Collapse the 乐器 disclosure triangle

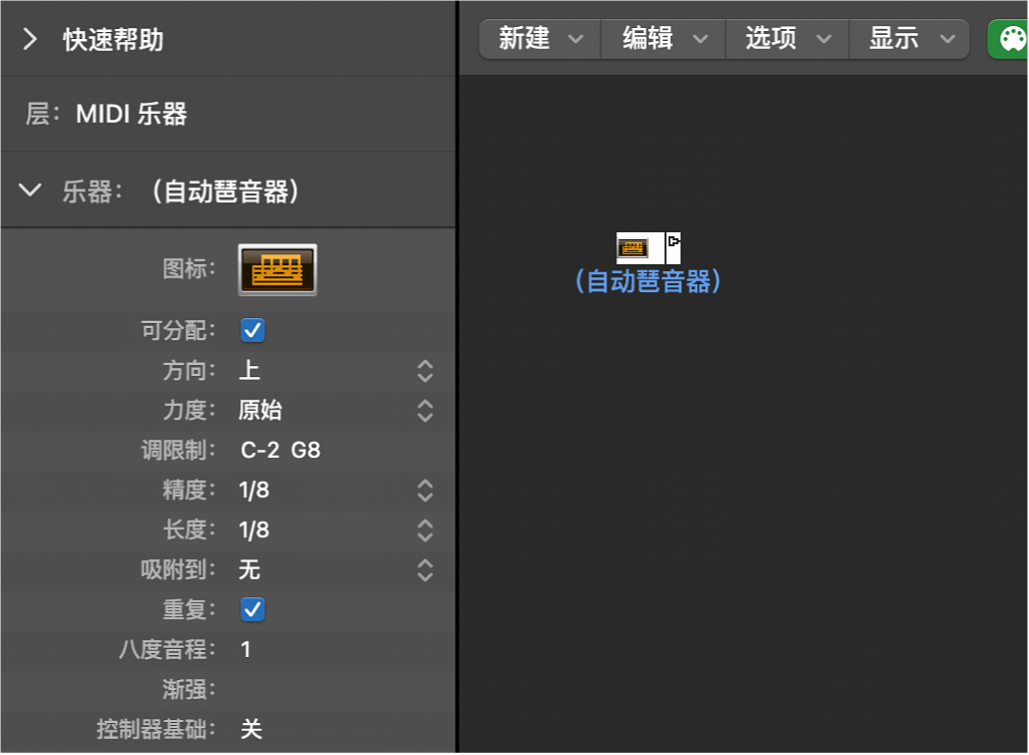pyautogui.click(x=29, y=189)
